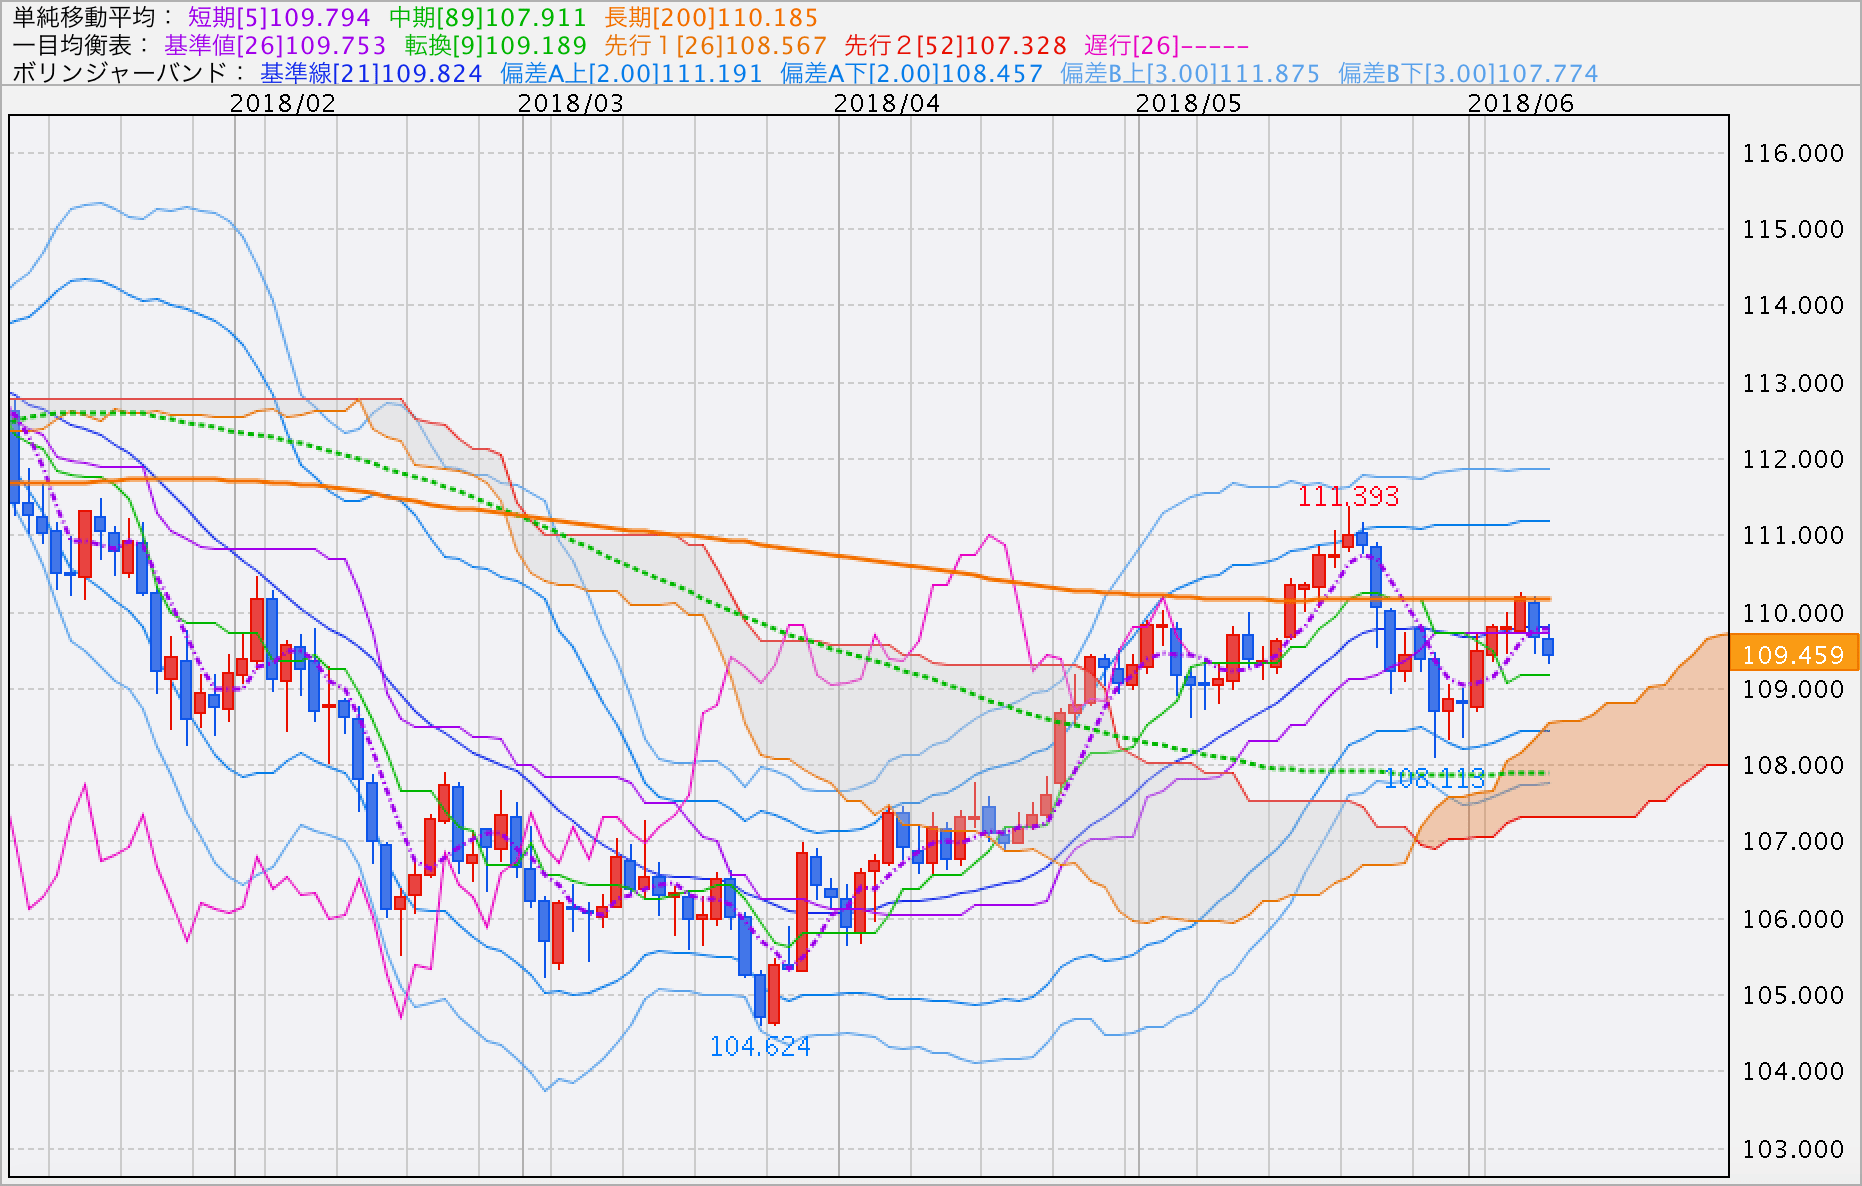Click the deviation B upper [3.00] 111.875 label
This screenshot has height=1186, width=1862.
point(1190,74)
